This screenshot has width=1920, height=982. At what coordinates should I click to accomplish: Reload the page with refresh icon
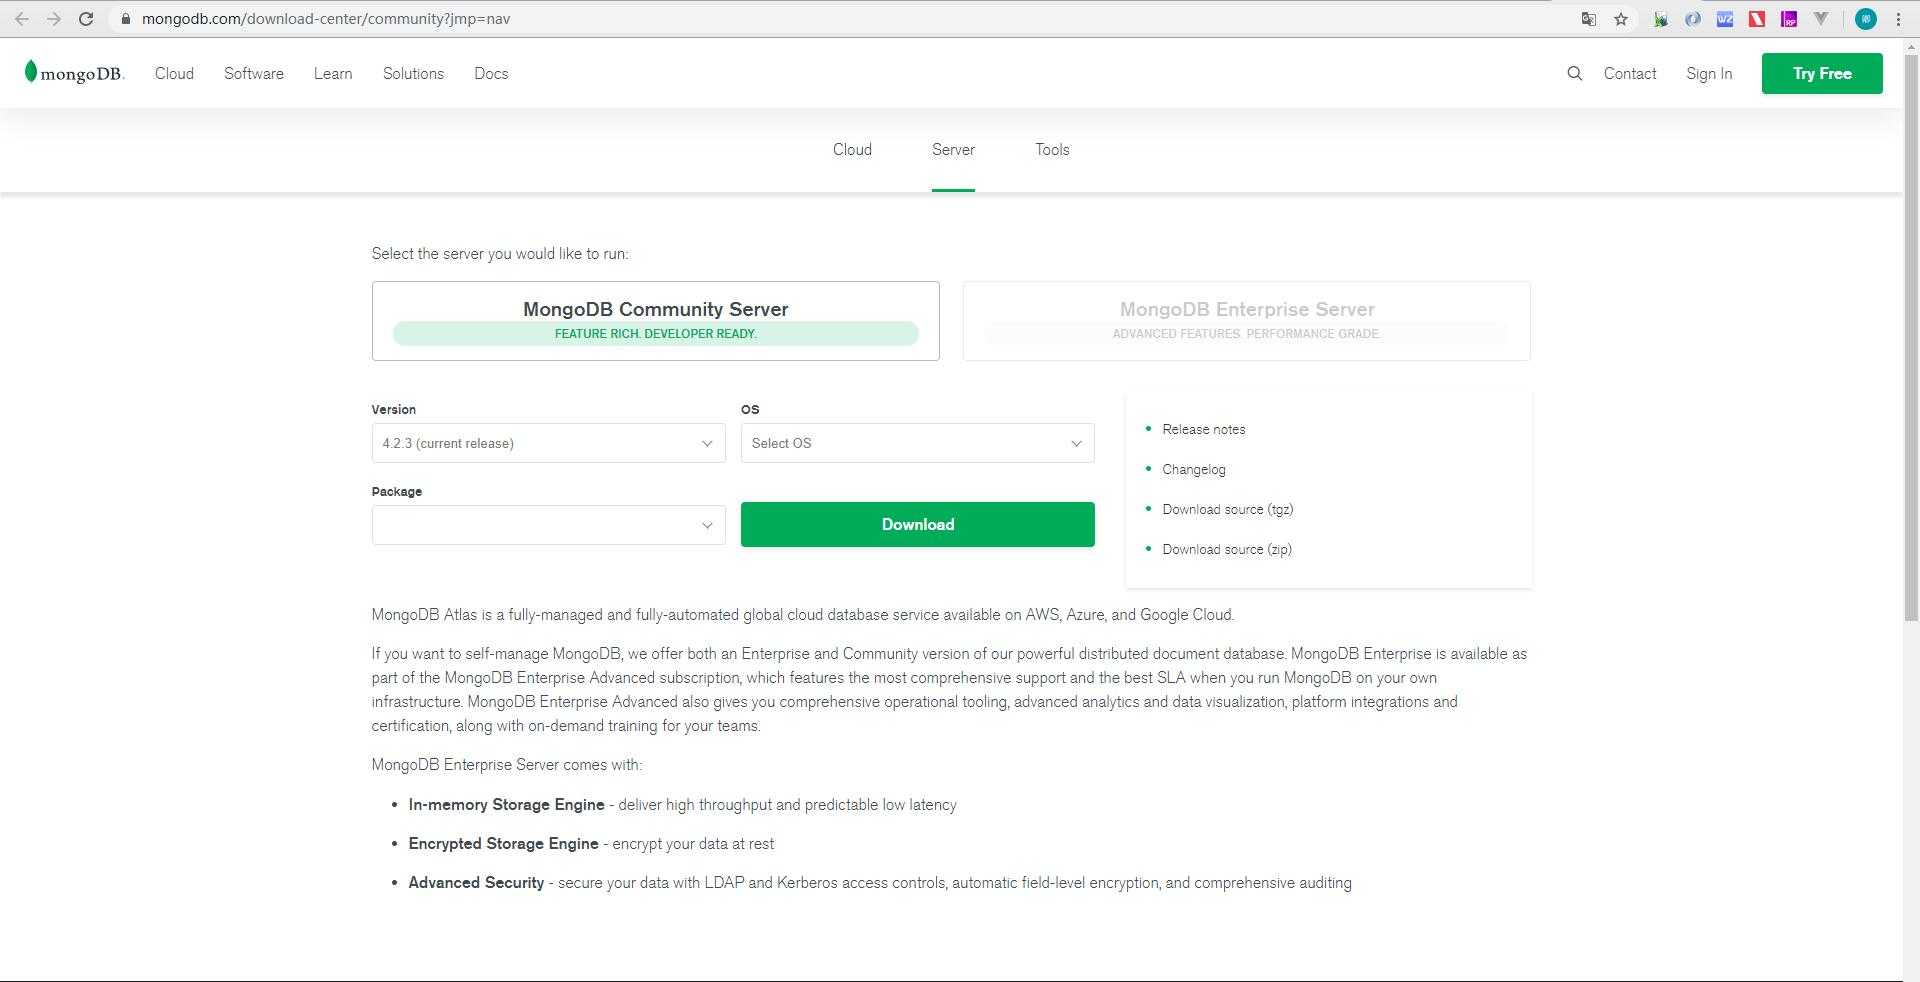(86, 19)
